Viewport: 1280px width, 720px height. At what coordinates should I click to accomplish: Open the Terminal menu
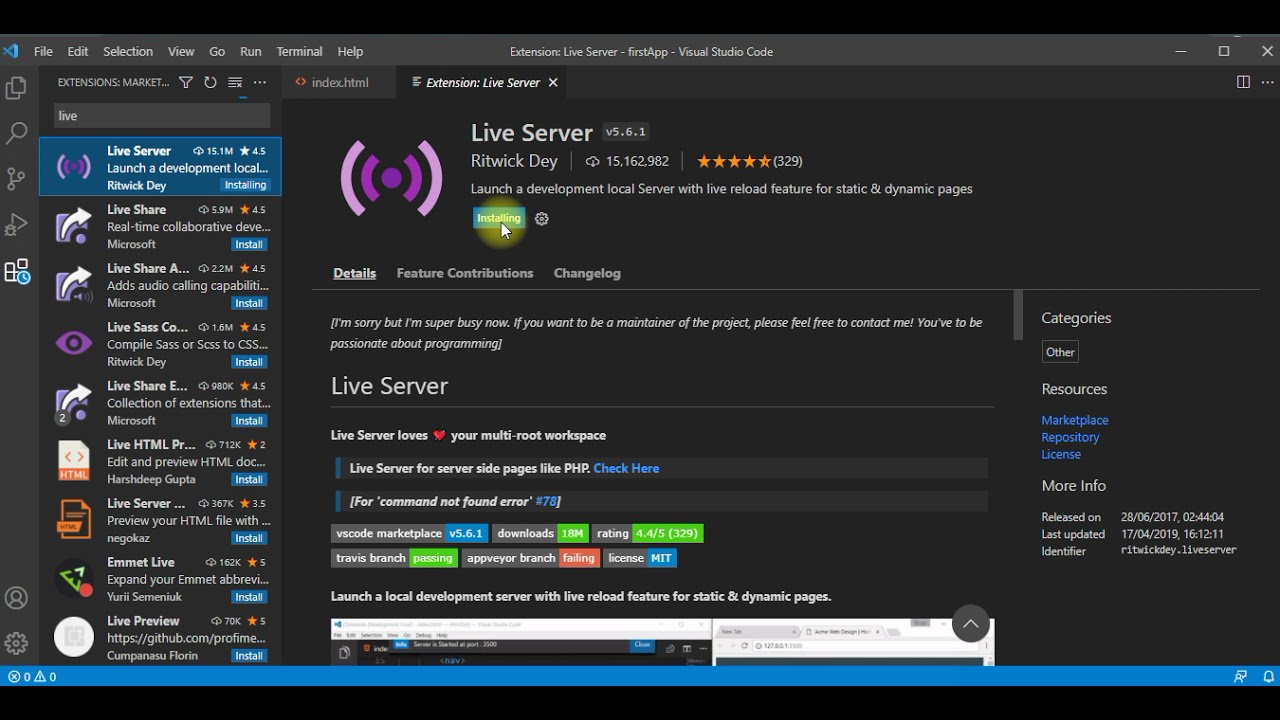click(299, 51)
